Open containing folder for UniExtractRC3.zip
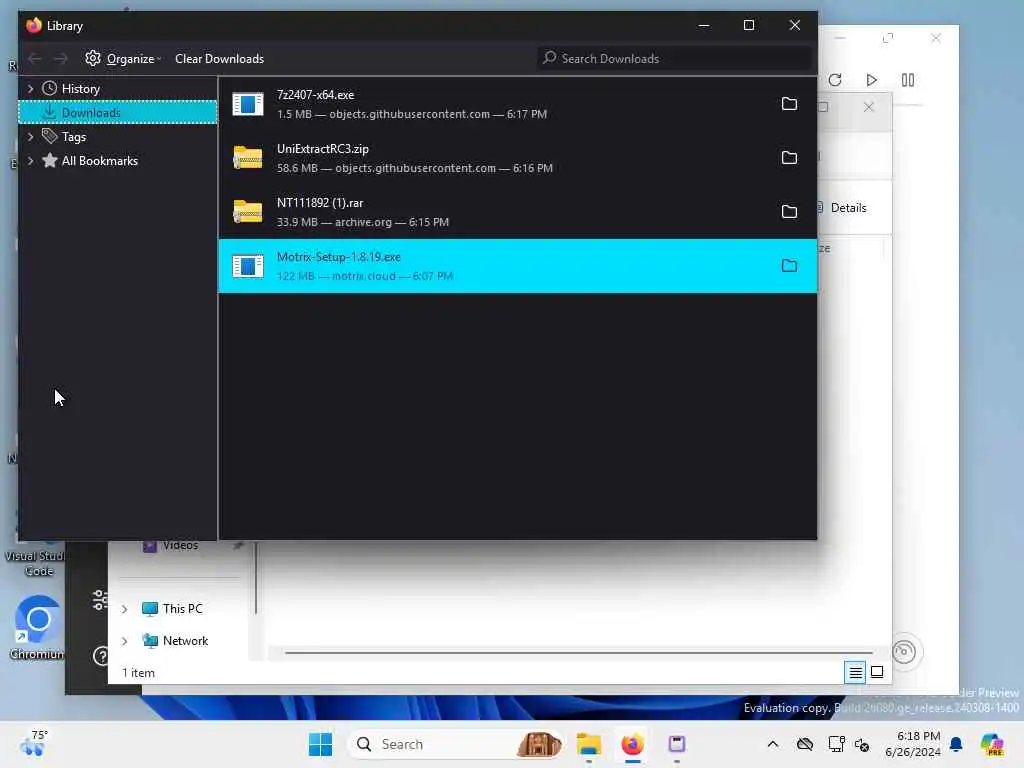 click(x=789, y=158)
